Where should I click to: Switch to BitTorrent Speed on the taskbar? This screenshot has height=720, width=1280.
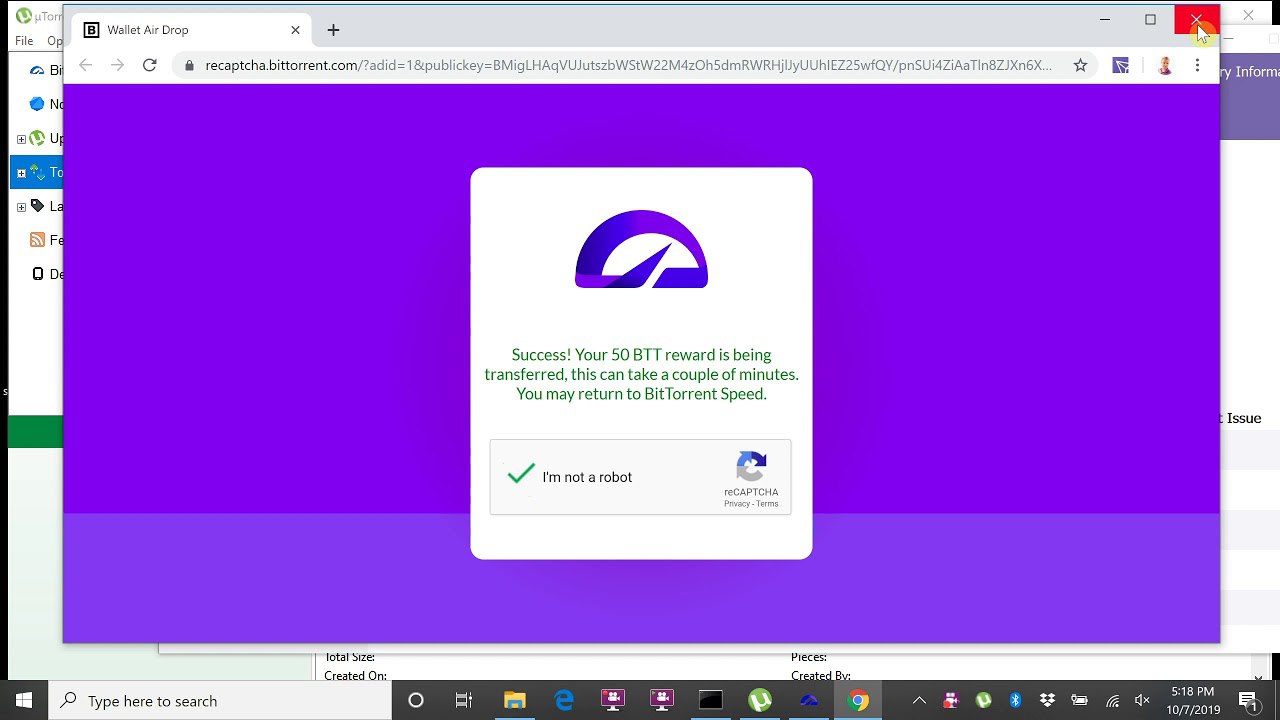coord(809,700)
